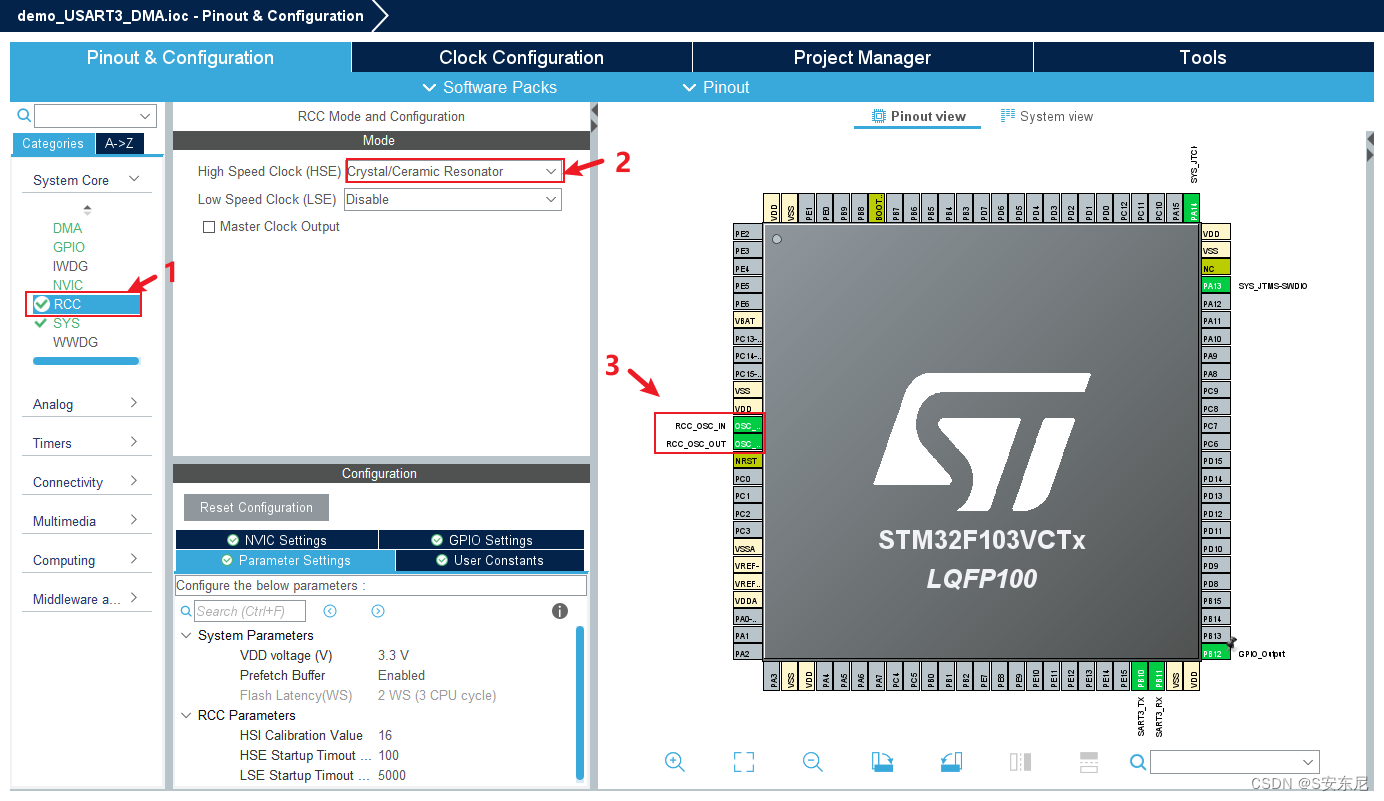Rotate the chip view counterclockwise
The image size is (1384, 801).
(x=950, y=762)
